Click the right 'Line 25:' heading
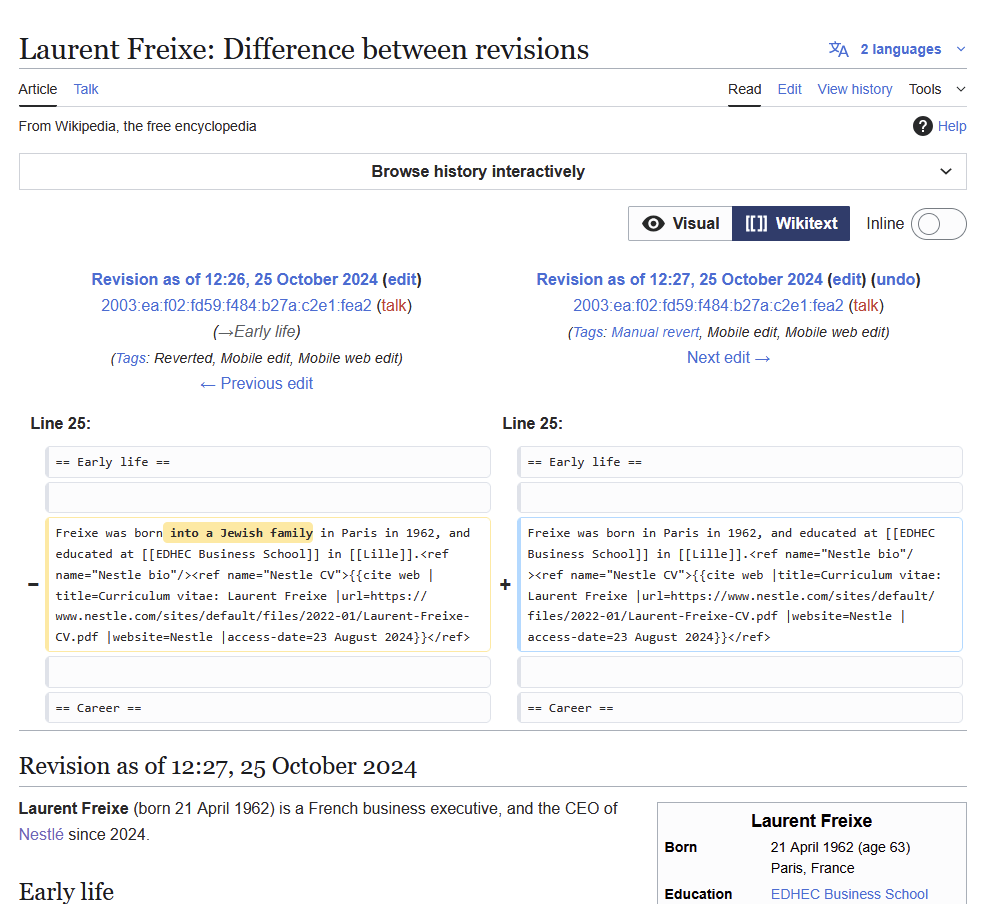 (x=532, y=423)
